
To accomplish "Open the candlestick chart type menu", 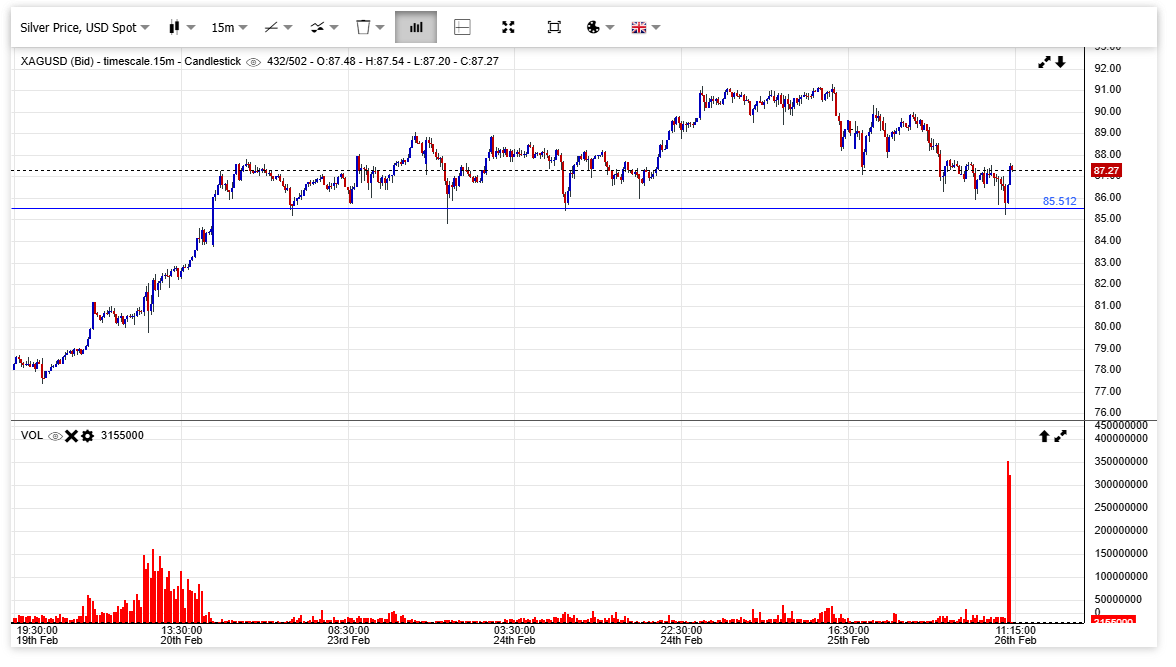I will [x=181, y=28].
